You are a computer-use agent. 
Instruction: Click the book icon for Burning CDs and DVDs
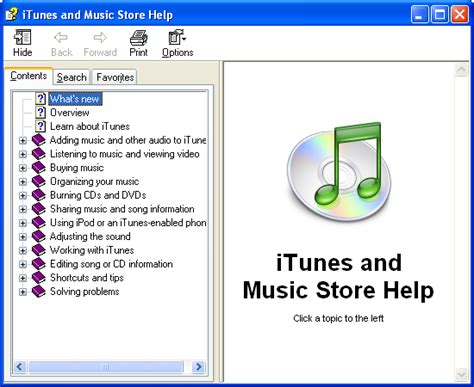click(39, 195)
